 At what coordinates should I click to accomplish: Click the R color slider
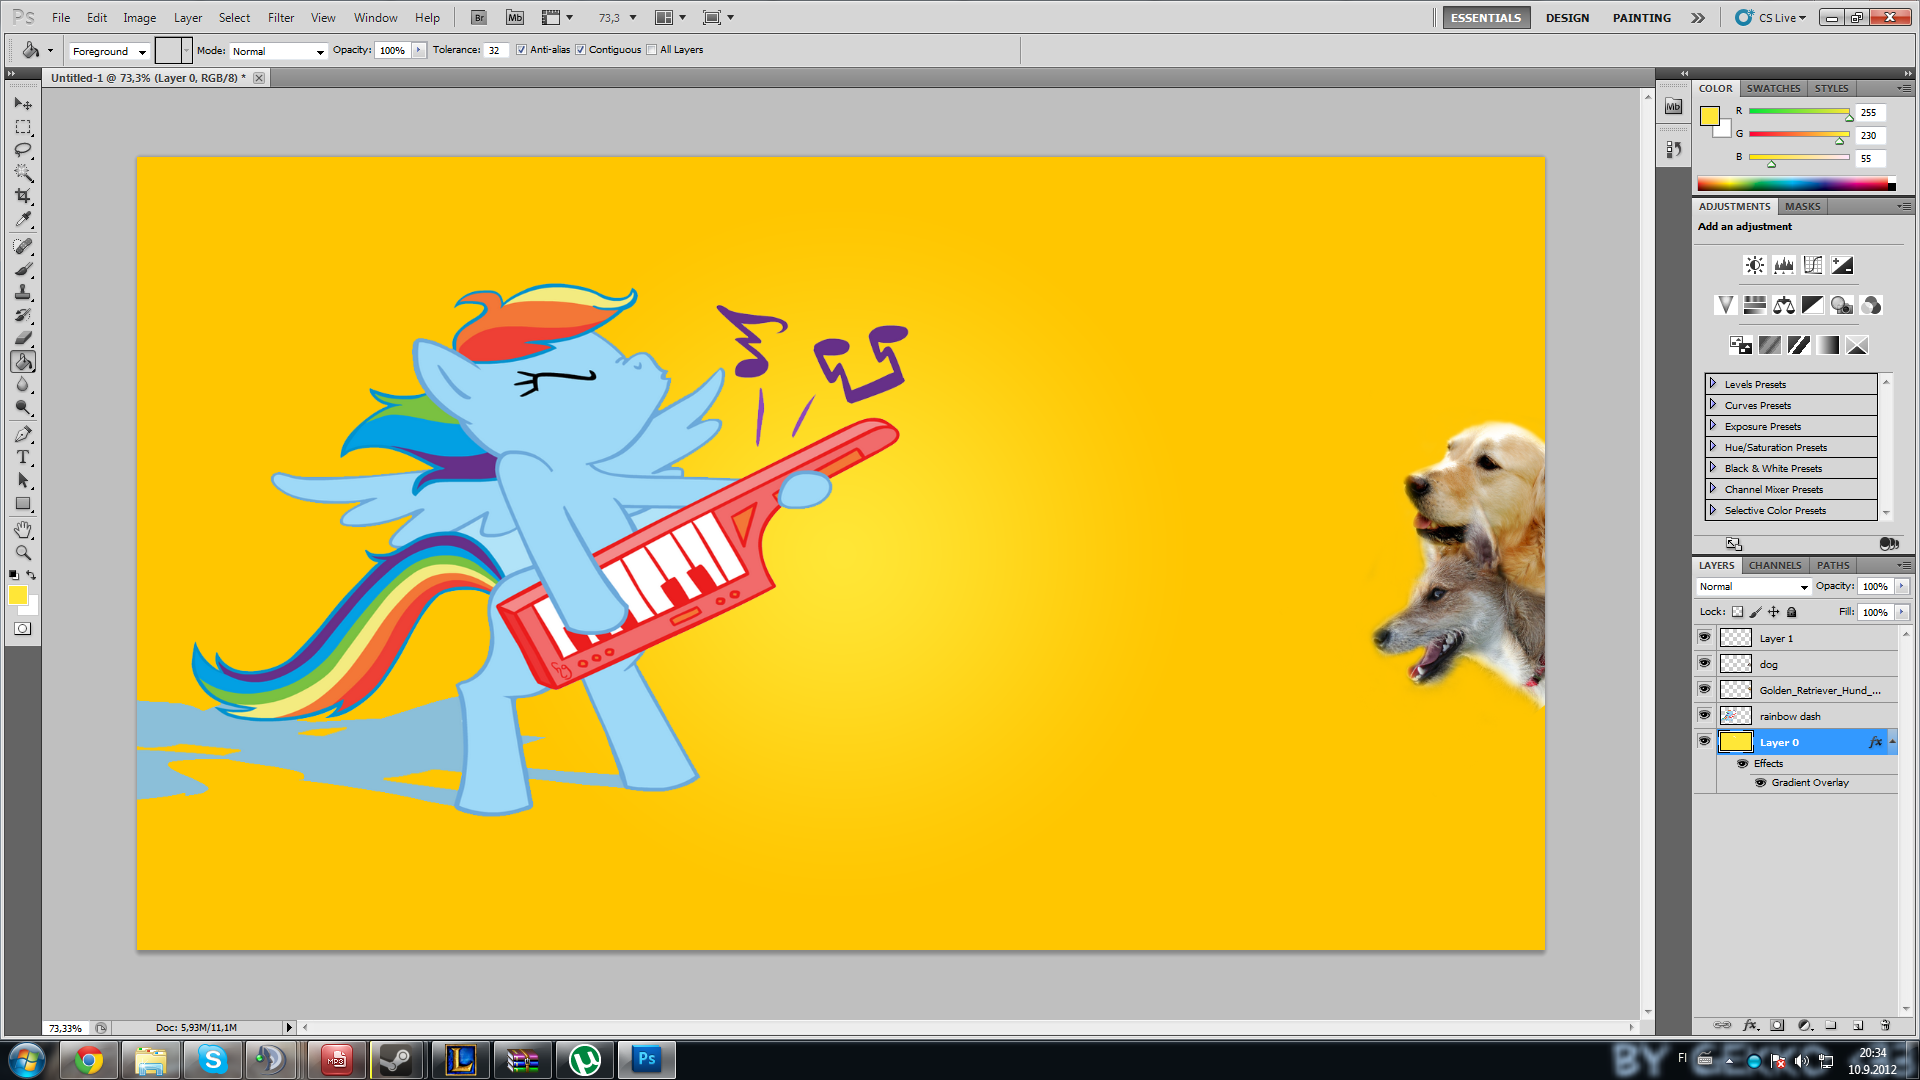point(1799,112)
